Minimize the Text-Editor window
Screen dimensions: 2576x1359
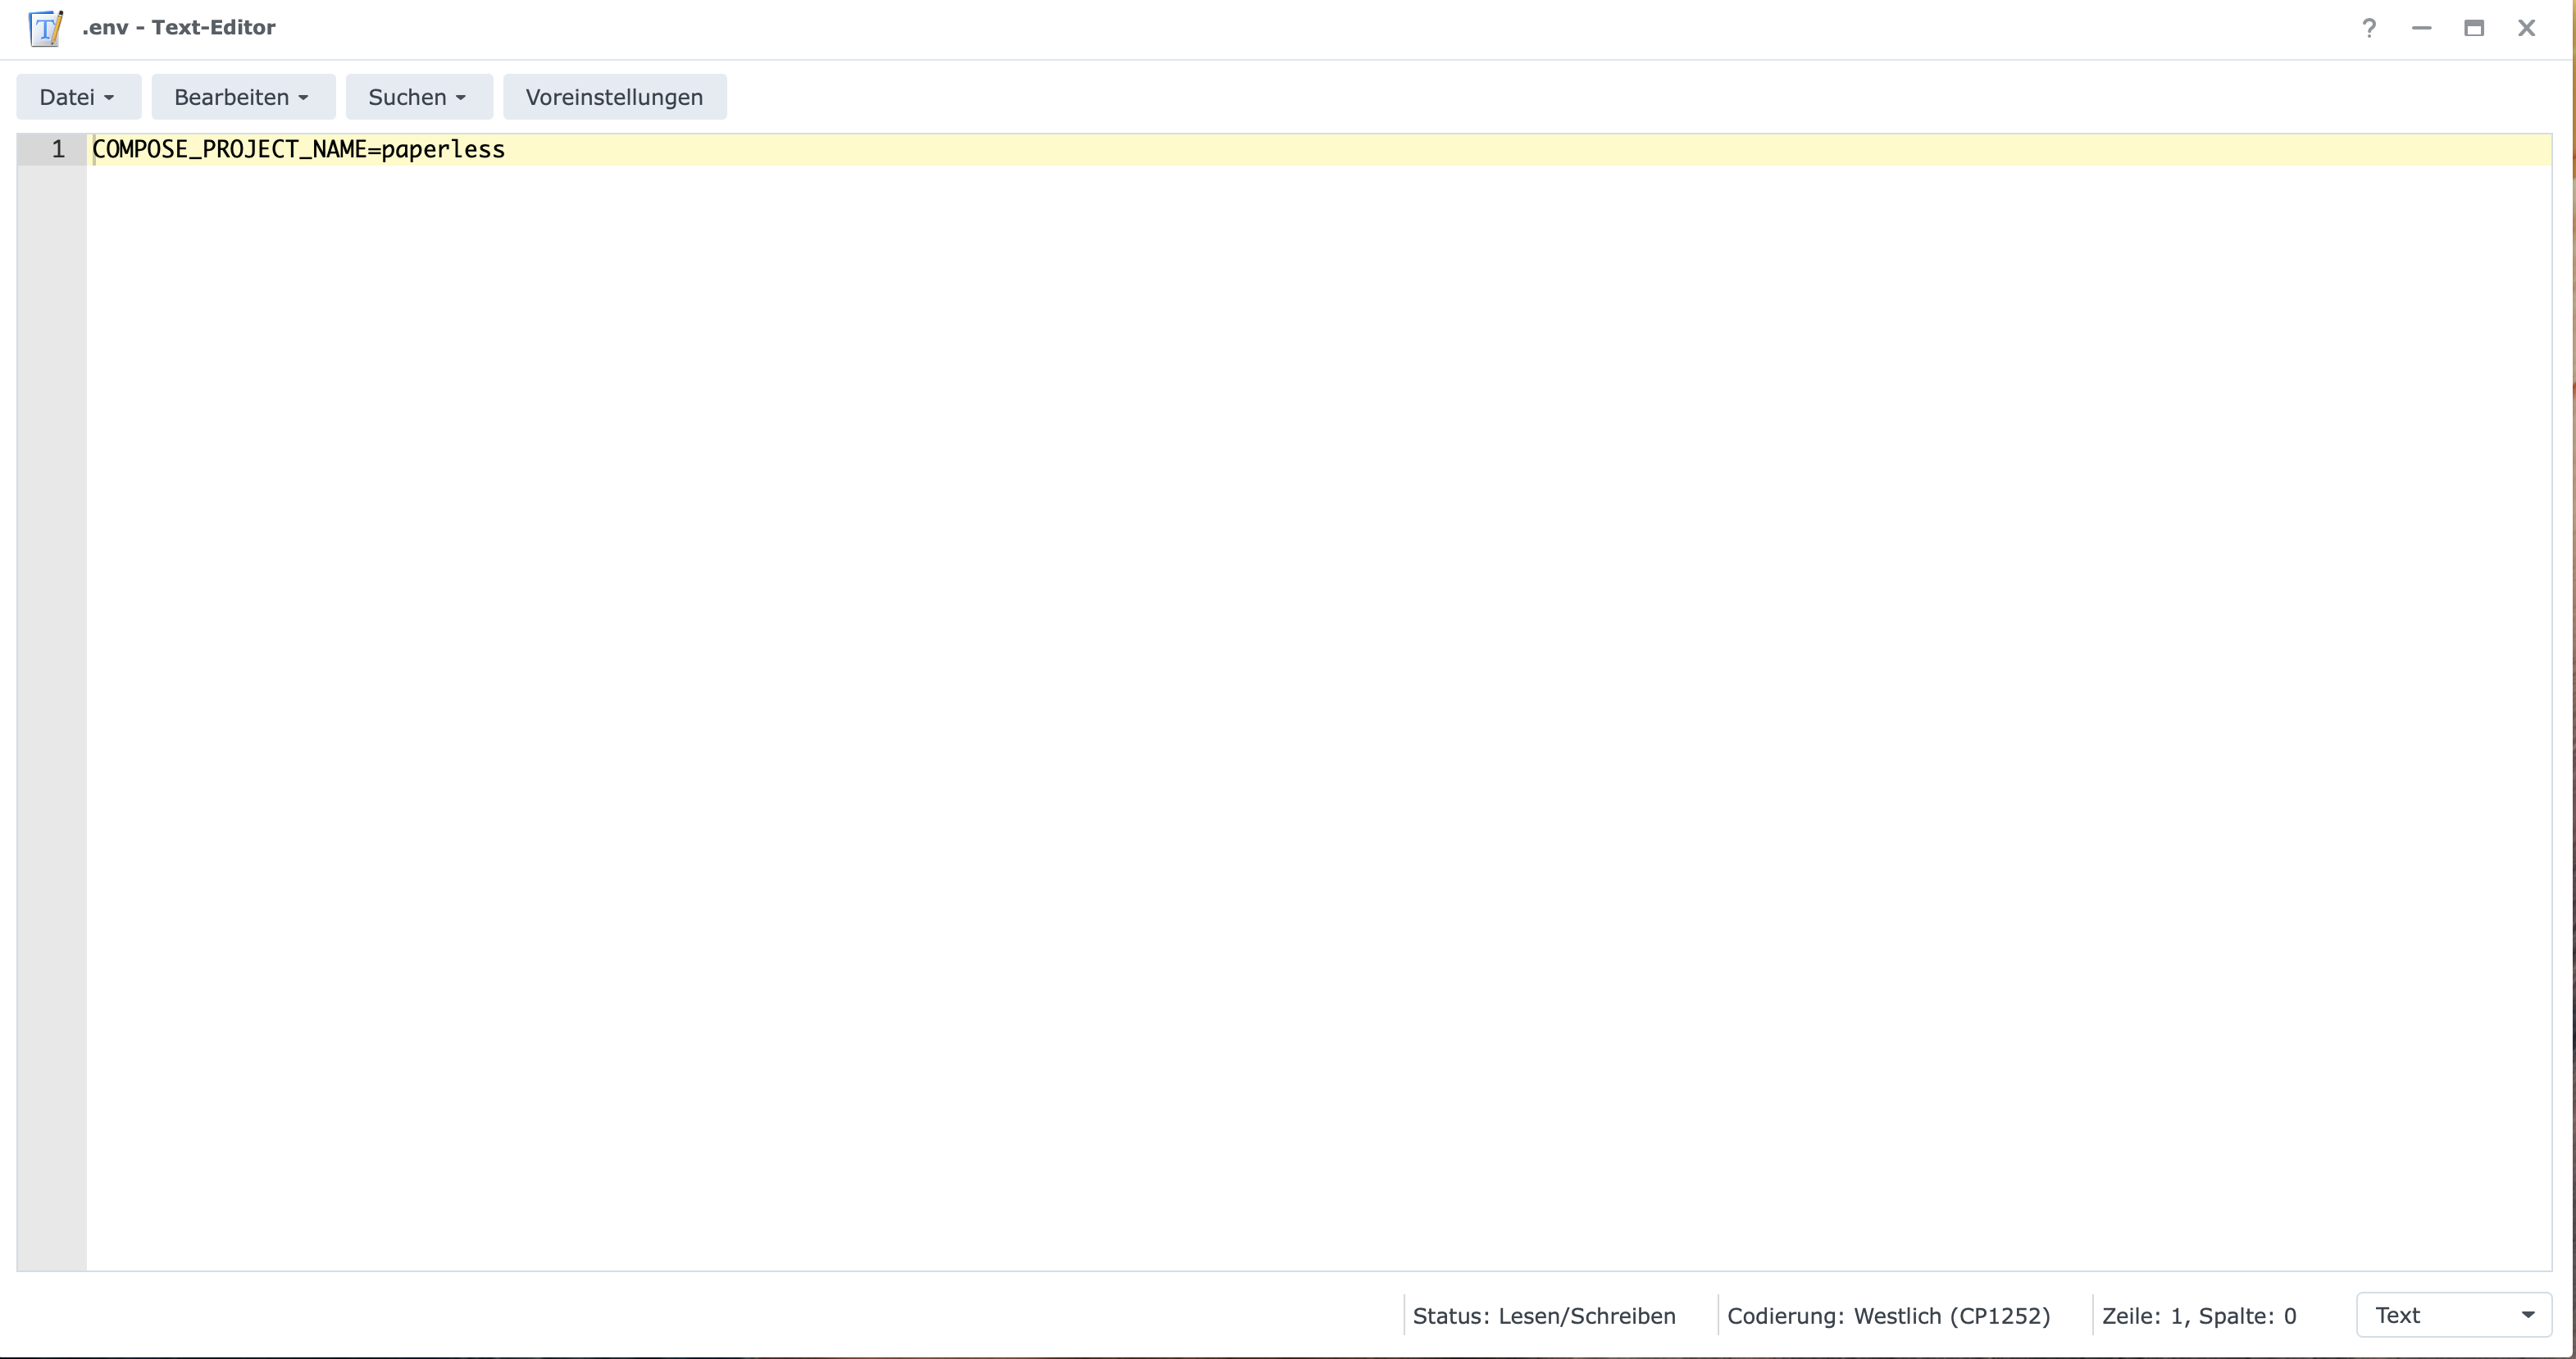point(2421,28)
